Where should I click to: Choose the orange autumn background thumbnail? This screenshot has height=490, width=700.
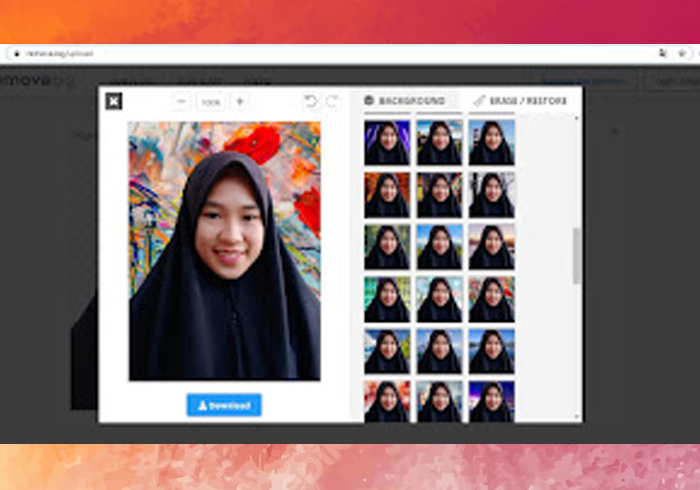387,195
